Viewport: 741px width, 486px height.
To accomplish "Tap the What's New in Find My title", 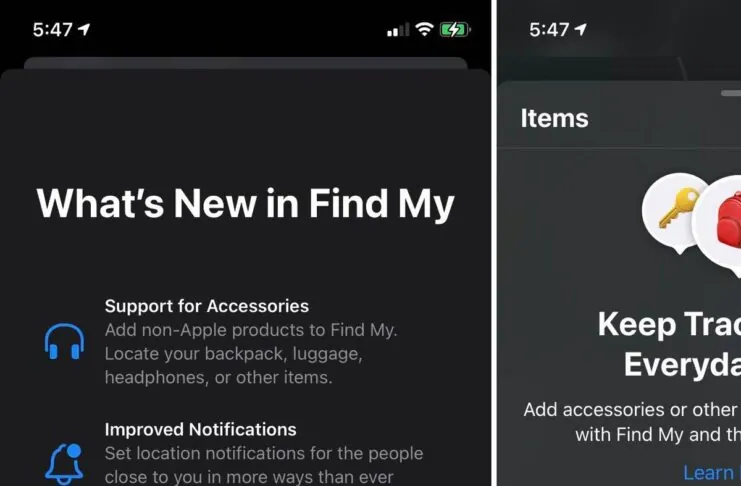I will pos(245,204).
